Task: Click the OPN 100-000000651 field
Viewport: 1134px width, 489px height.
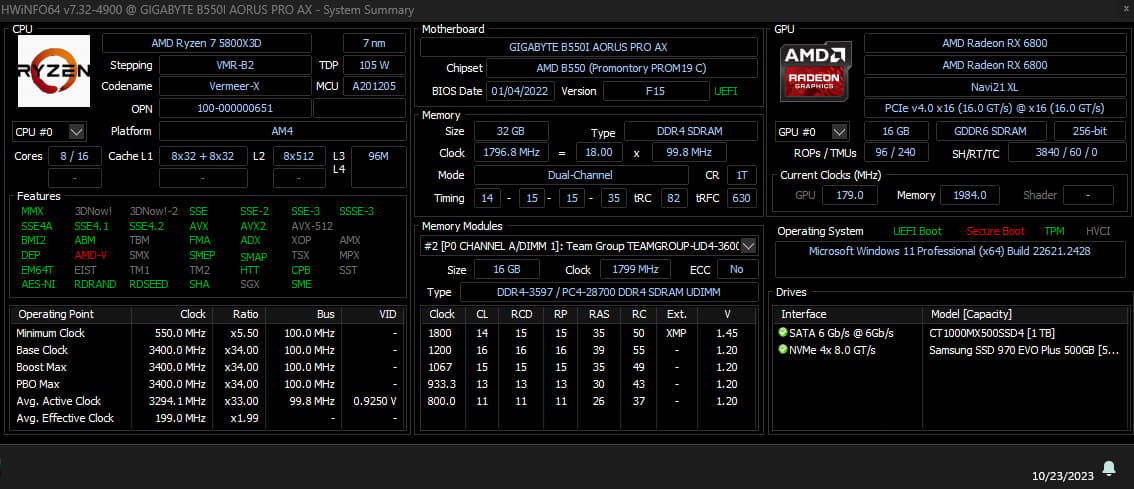Action: pos(235,108)
